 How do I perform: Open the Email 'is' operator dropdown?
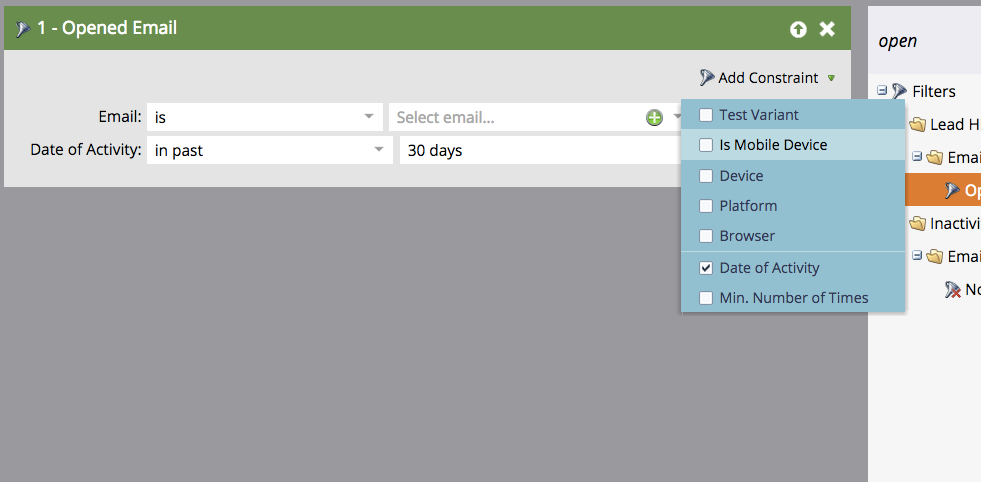(x=265, y=117)
